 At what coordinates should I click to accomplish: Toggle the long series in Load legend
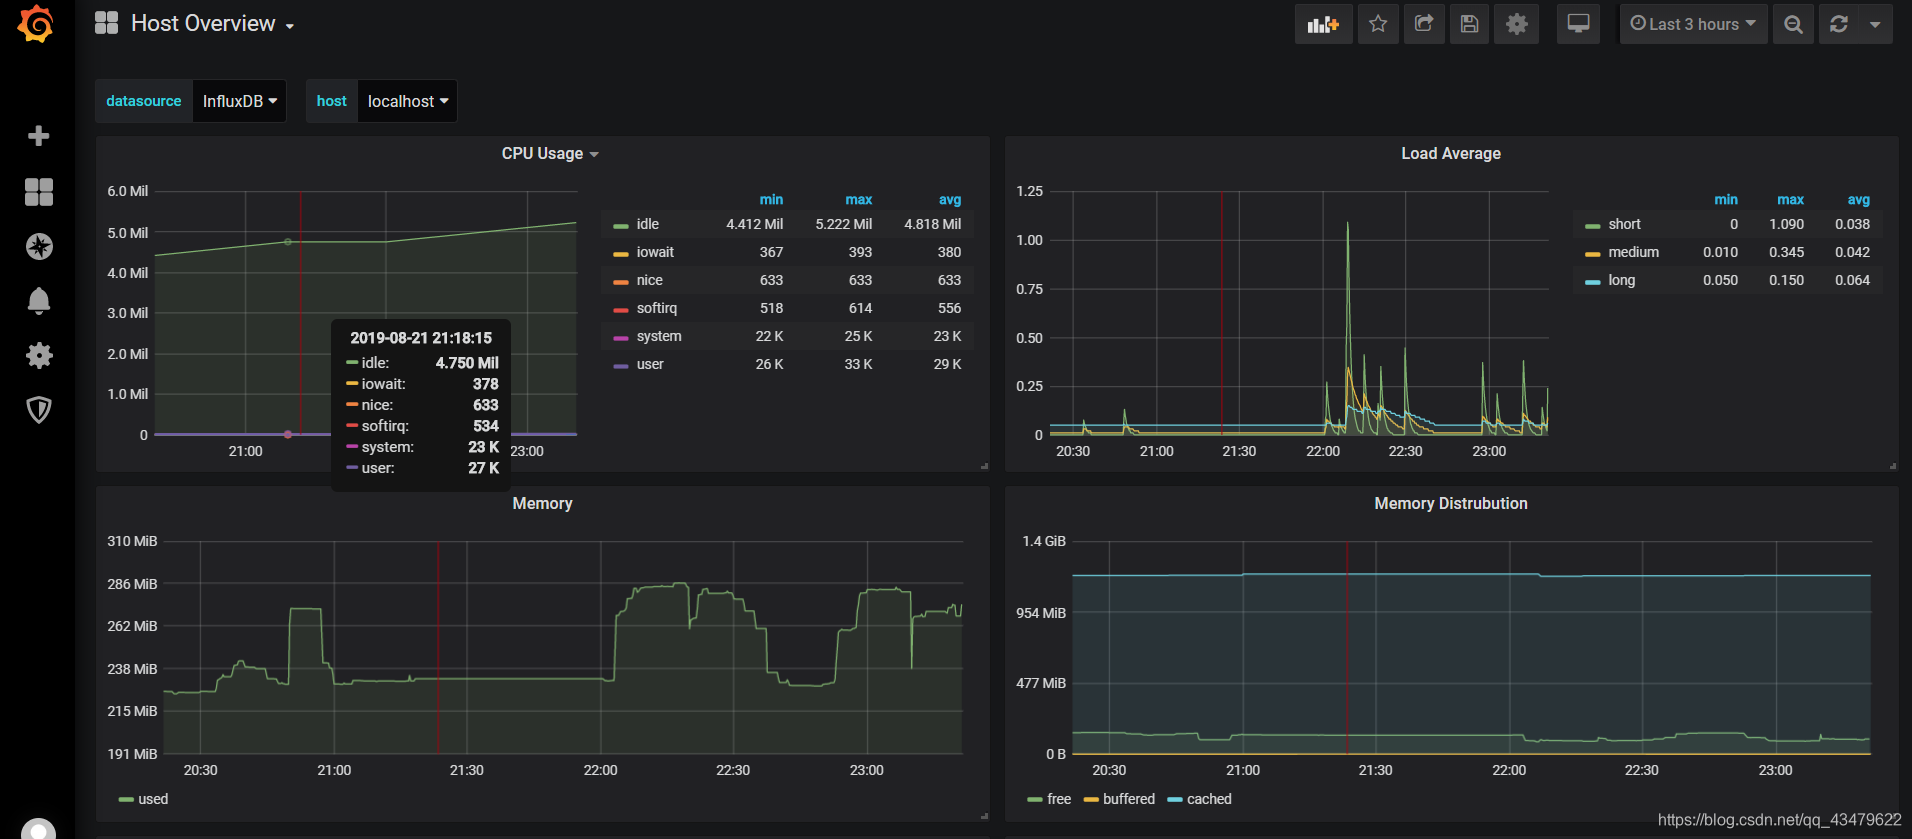click(x=1621, y=280)
